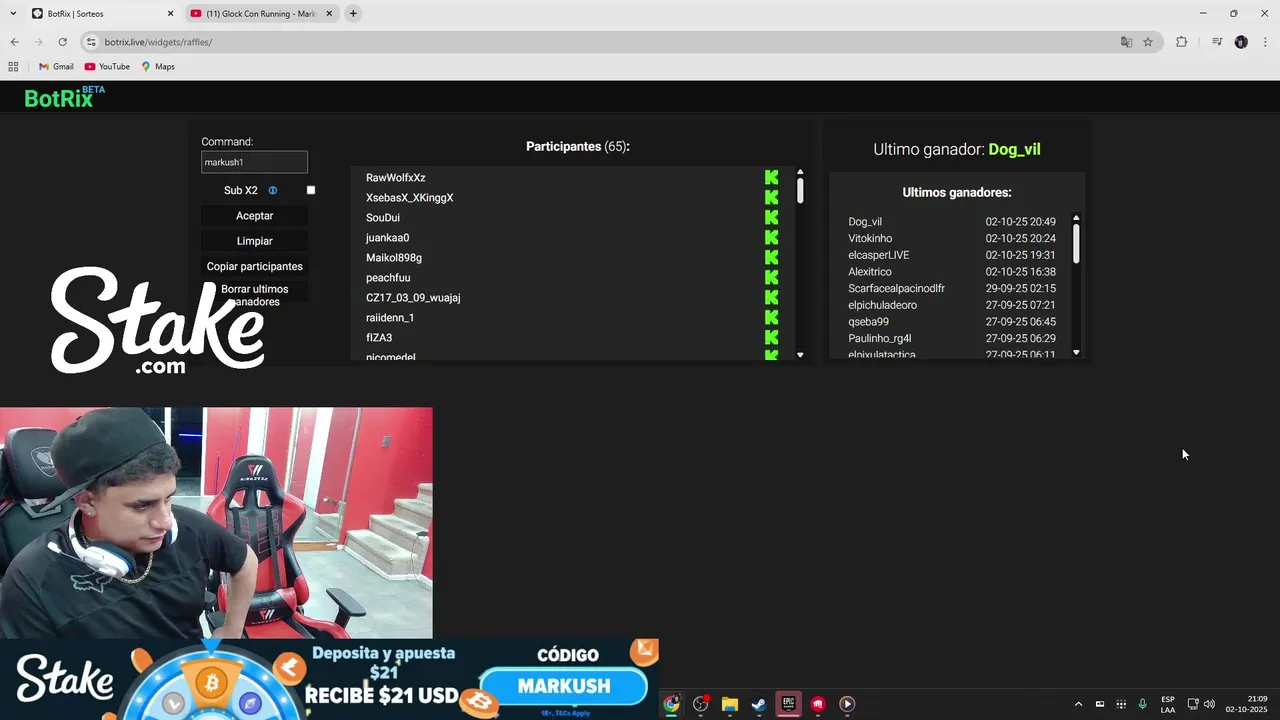The image size is (1280, 720).
Task: Click winner Alexitrico in recent winners
Action: coord(870,272)
